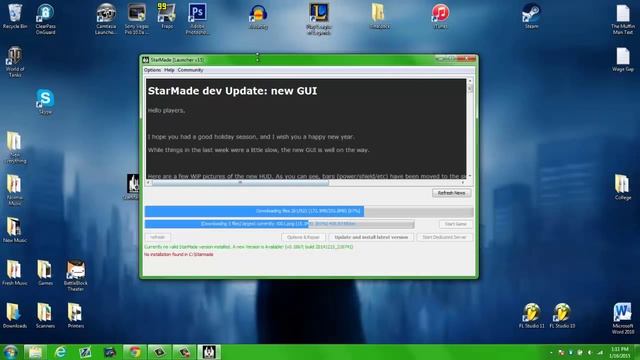Screen dimensions: 640x360
Task: Click the Start Dedicated Server button
Action: click(x=444, y=237)
